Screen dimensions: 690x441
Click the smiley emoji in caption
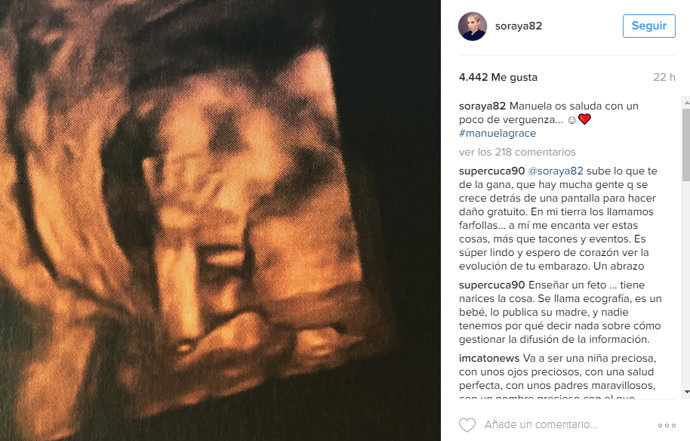(x=571, y=120)
